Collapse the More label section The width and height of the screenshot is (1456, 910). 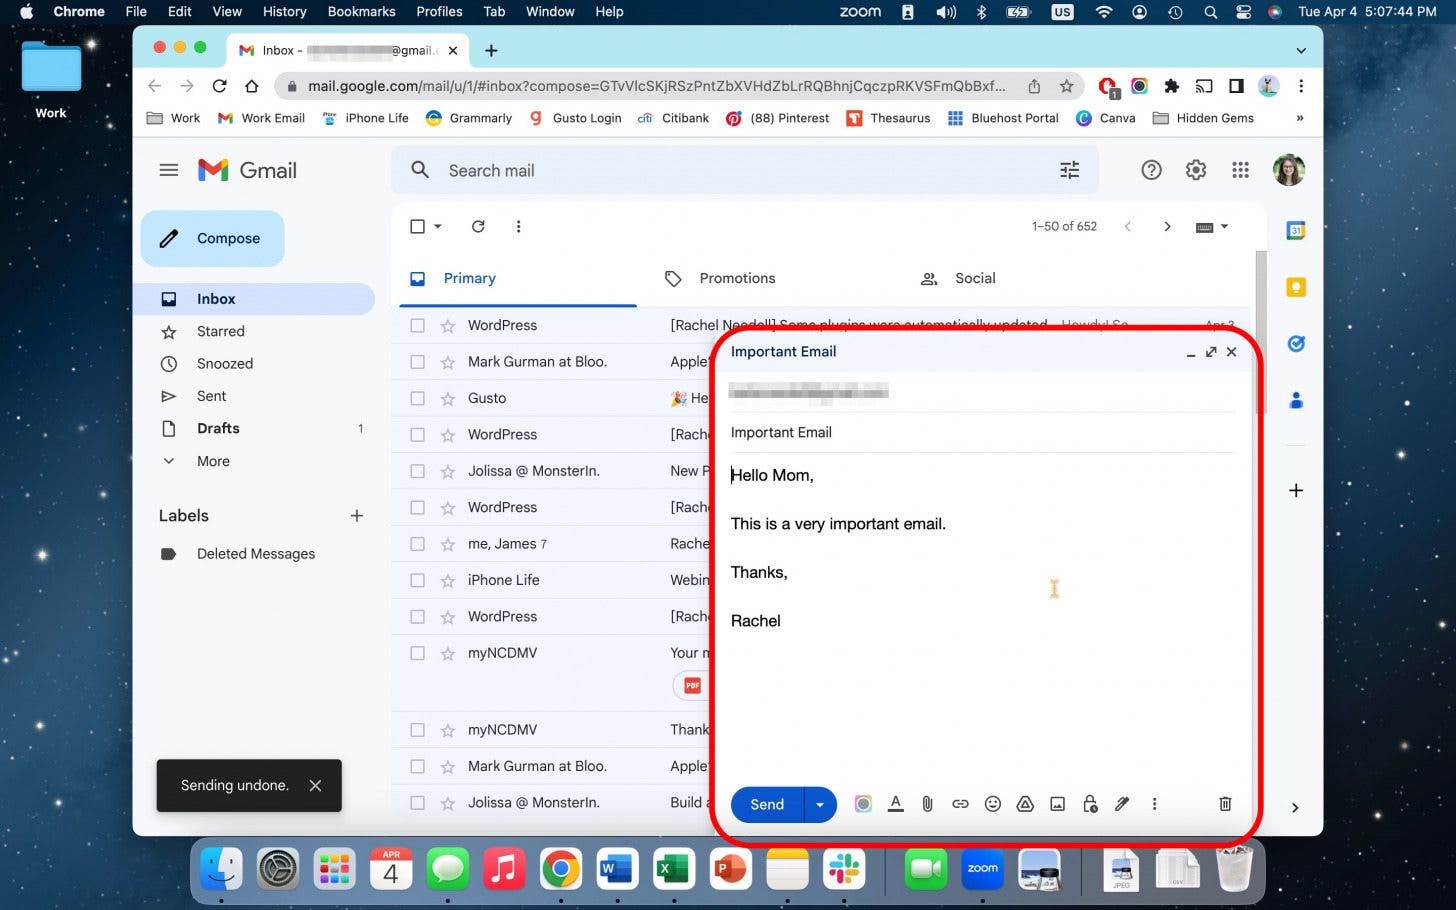click(169, 461)
